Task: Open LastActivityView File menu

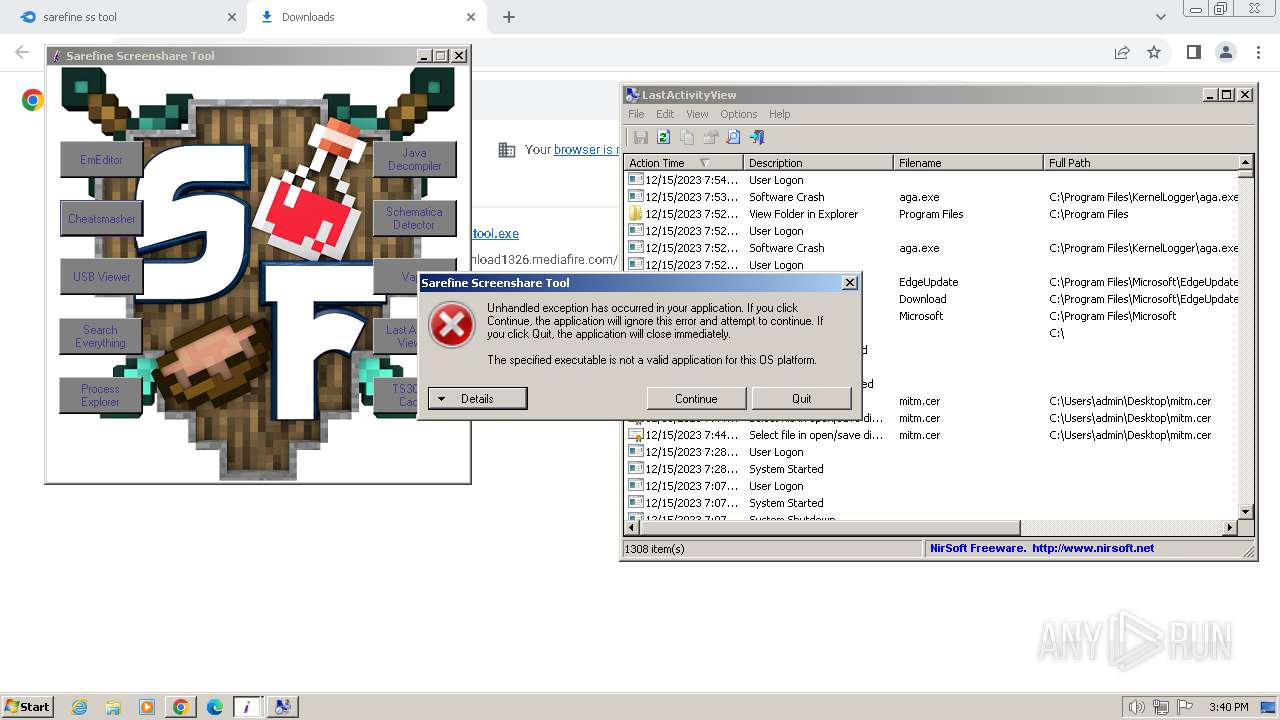Action: (636, 114)
